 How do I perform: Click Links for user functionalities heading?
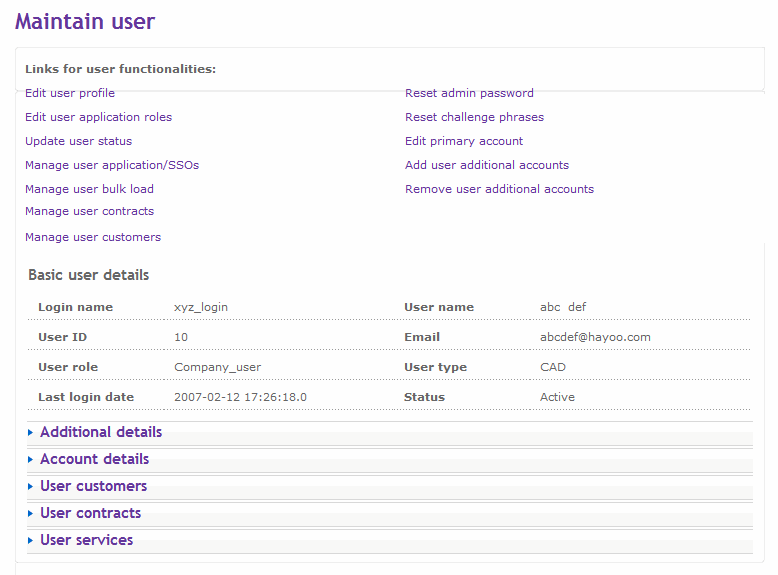point(121,69)
